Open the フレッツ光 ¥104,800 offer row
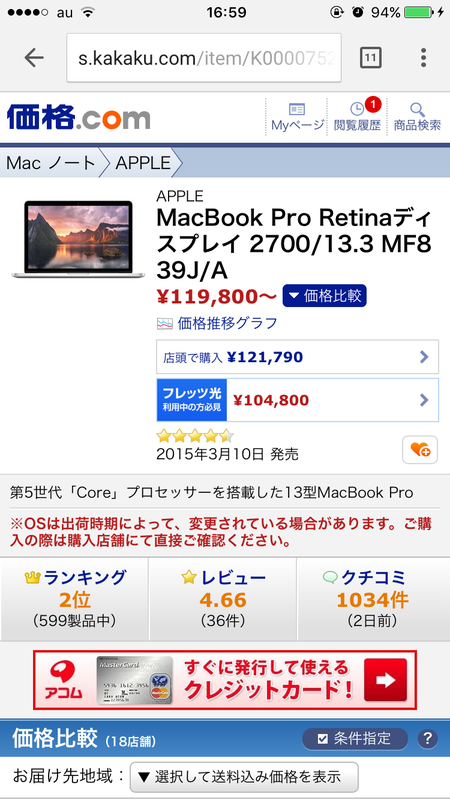The height and width of the screenshot is (800, 450). point(297,400)
